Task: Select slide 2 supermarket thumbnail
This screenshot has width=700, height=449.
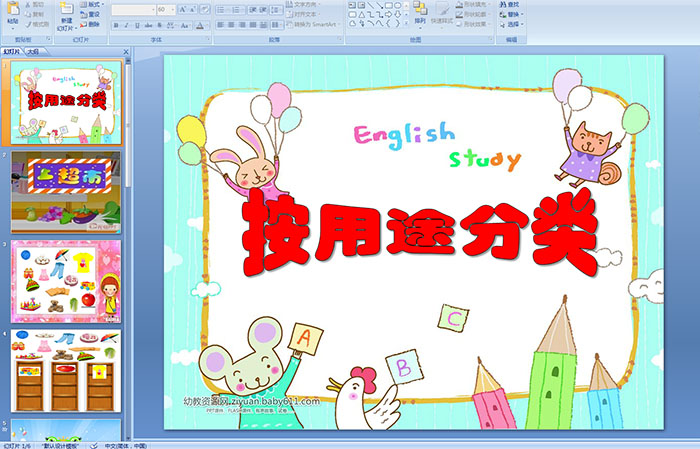Action: [x=66, y=192]
